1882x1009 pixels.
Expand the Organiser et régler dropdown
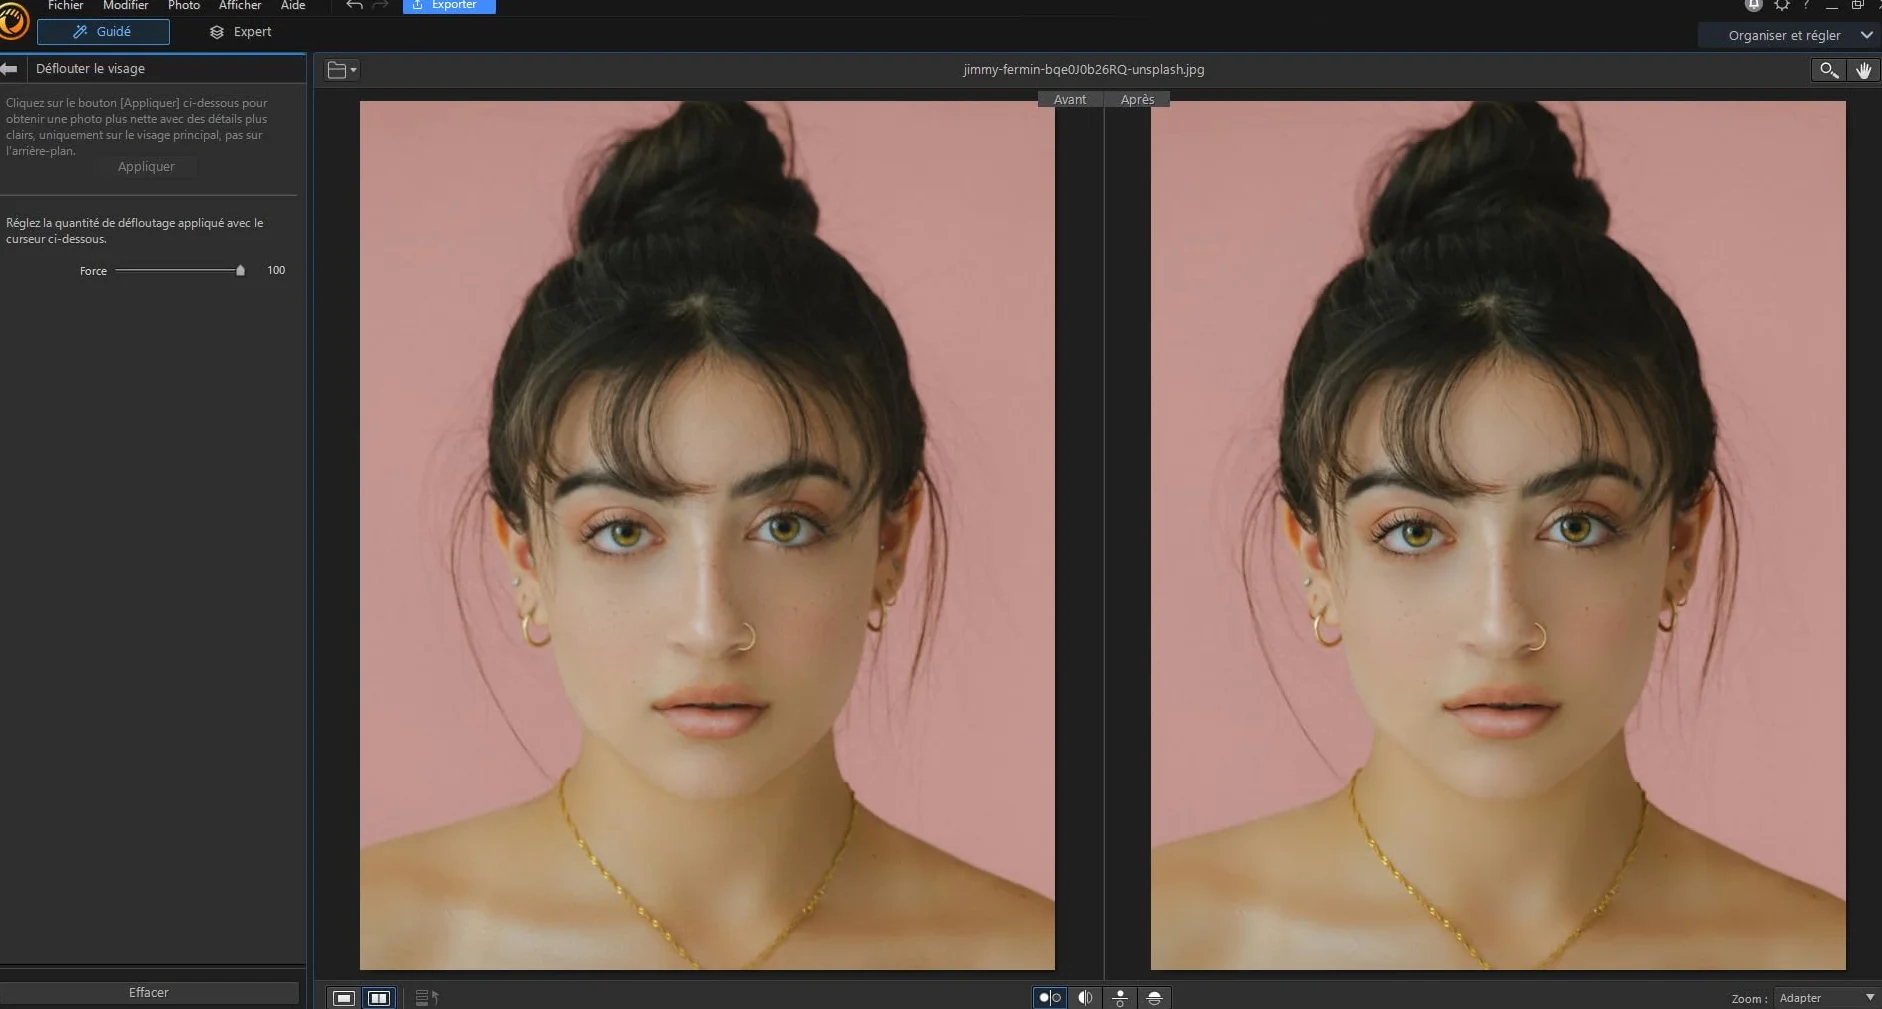tap(1790, 35)
